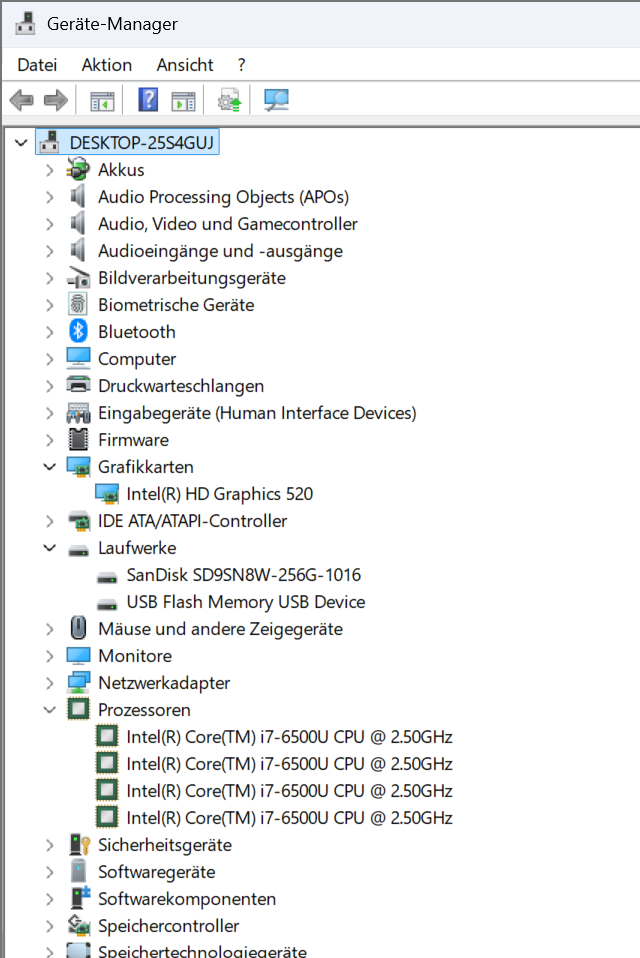640x958 pixels.
Task: Select the Biometrische Geräte label
Action: point(176,305)
